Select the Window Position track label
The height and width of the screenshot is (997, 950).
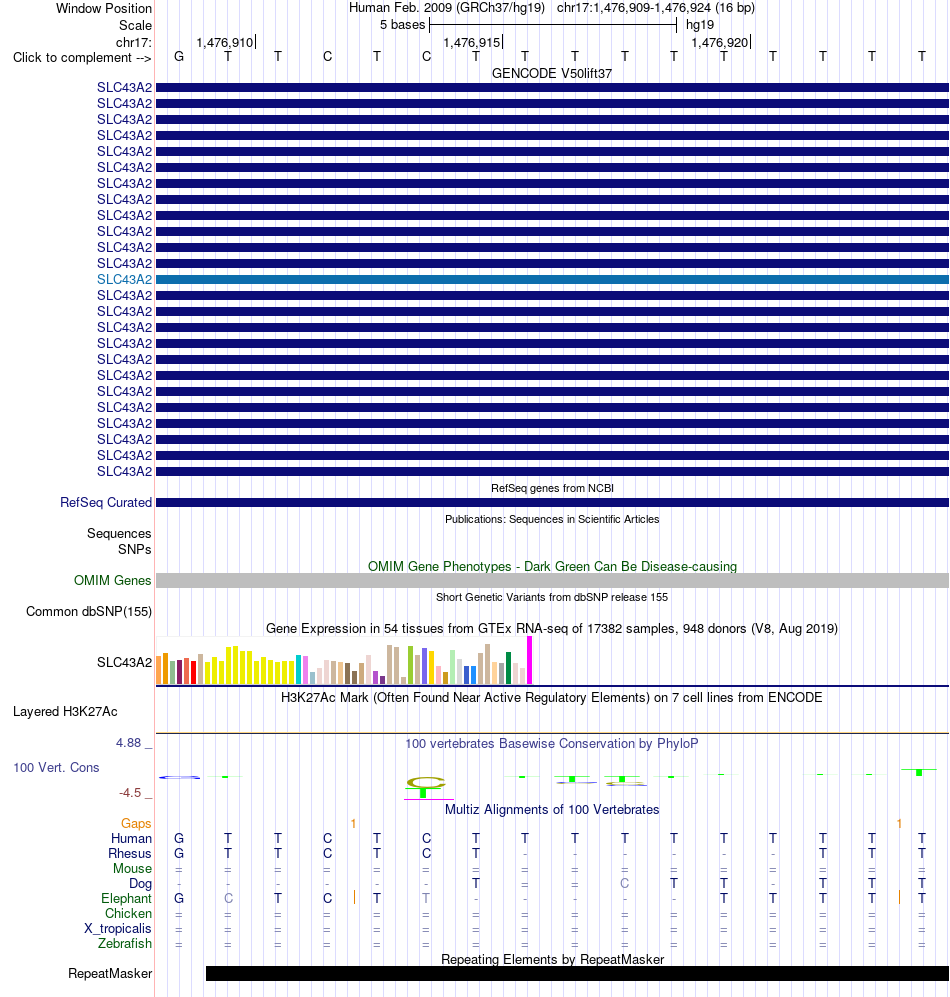coord(104,9)
